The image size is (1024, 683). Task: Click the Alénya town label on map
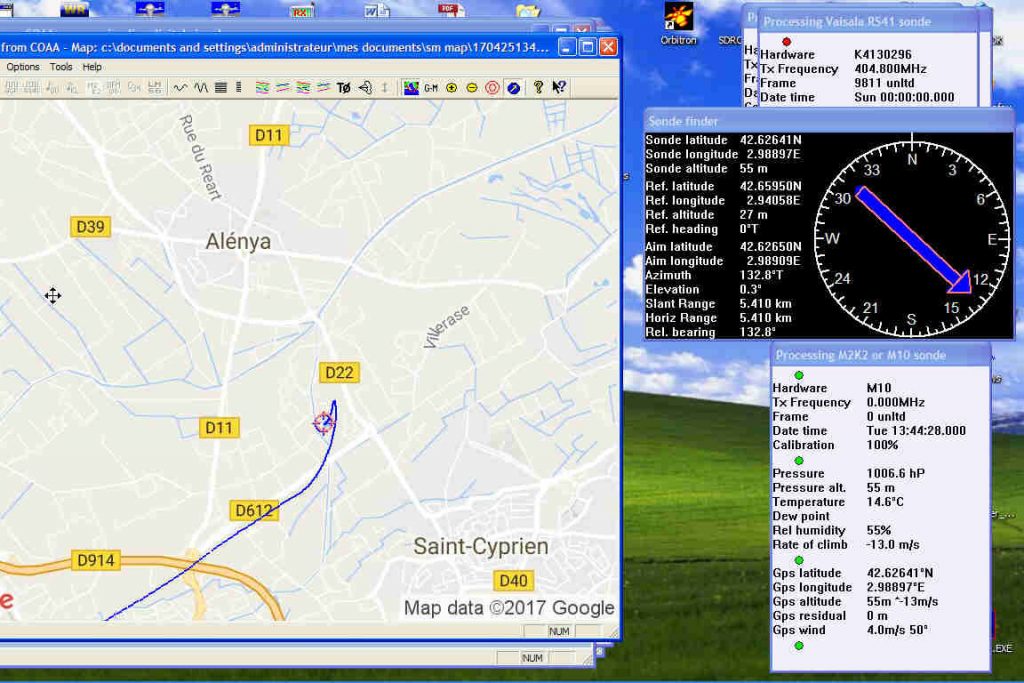point(238,242)
